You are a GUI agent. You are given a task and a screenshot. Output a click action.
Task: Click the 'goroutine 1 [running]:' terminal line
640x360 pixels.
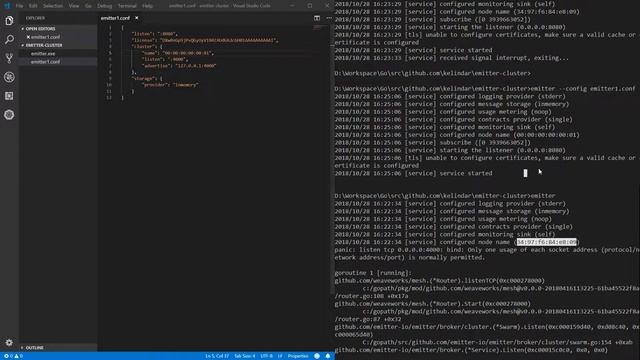point(373,273)
